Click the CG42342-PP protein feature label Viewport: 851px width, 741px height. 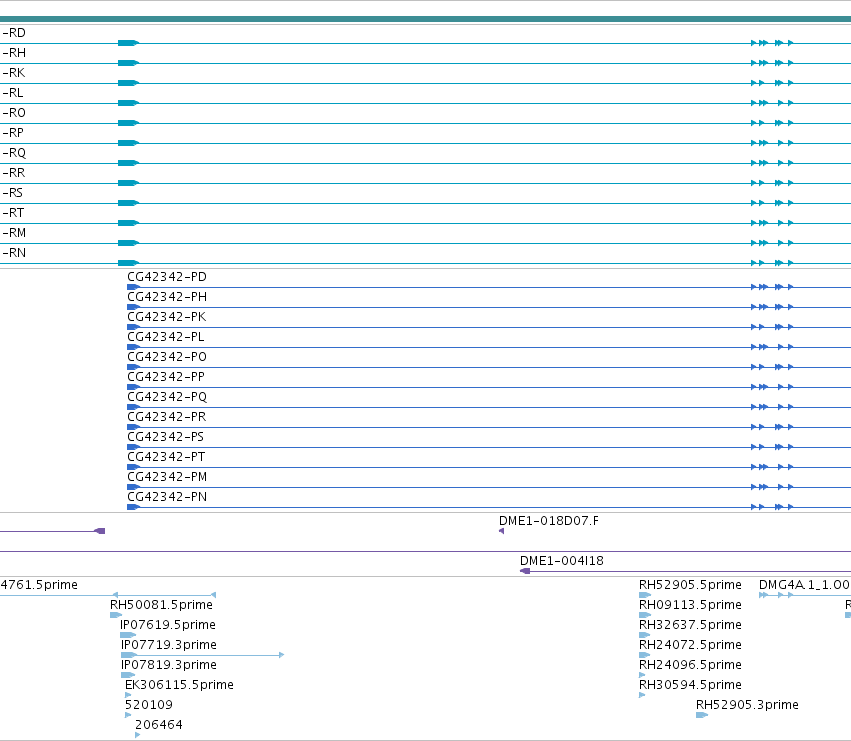(166, 377)
